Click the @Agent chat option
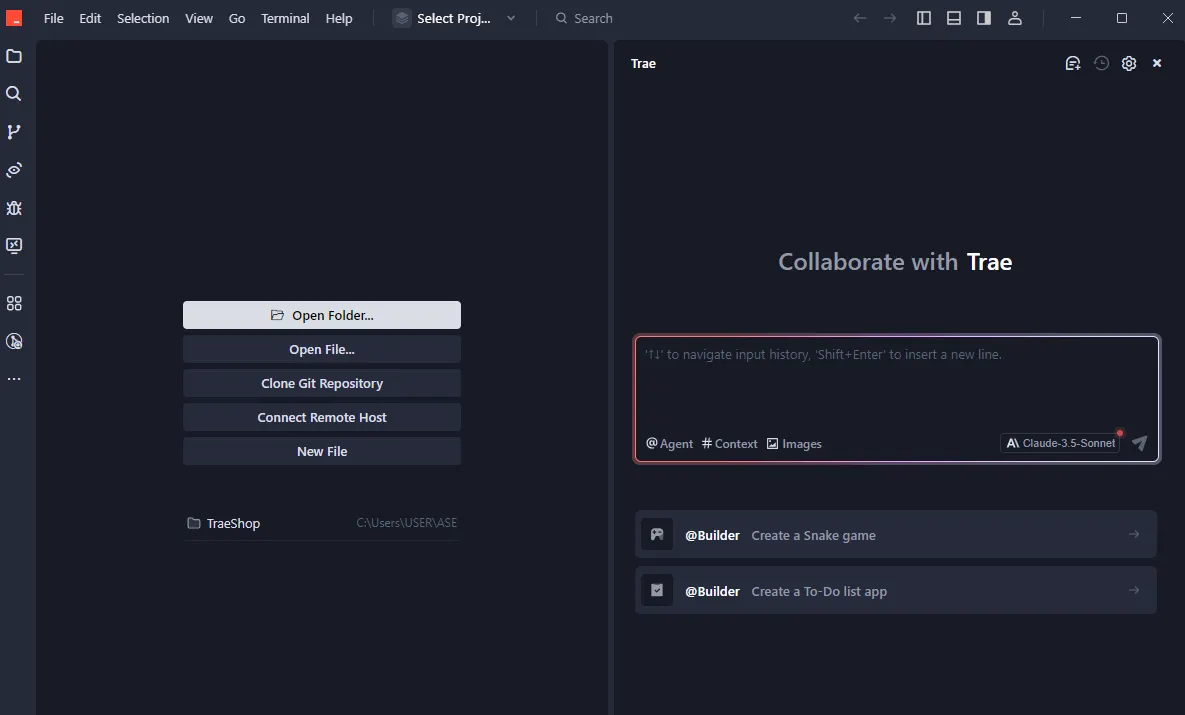1185x715 pixels. (670, 444)
